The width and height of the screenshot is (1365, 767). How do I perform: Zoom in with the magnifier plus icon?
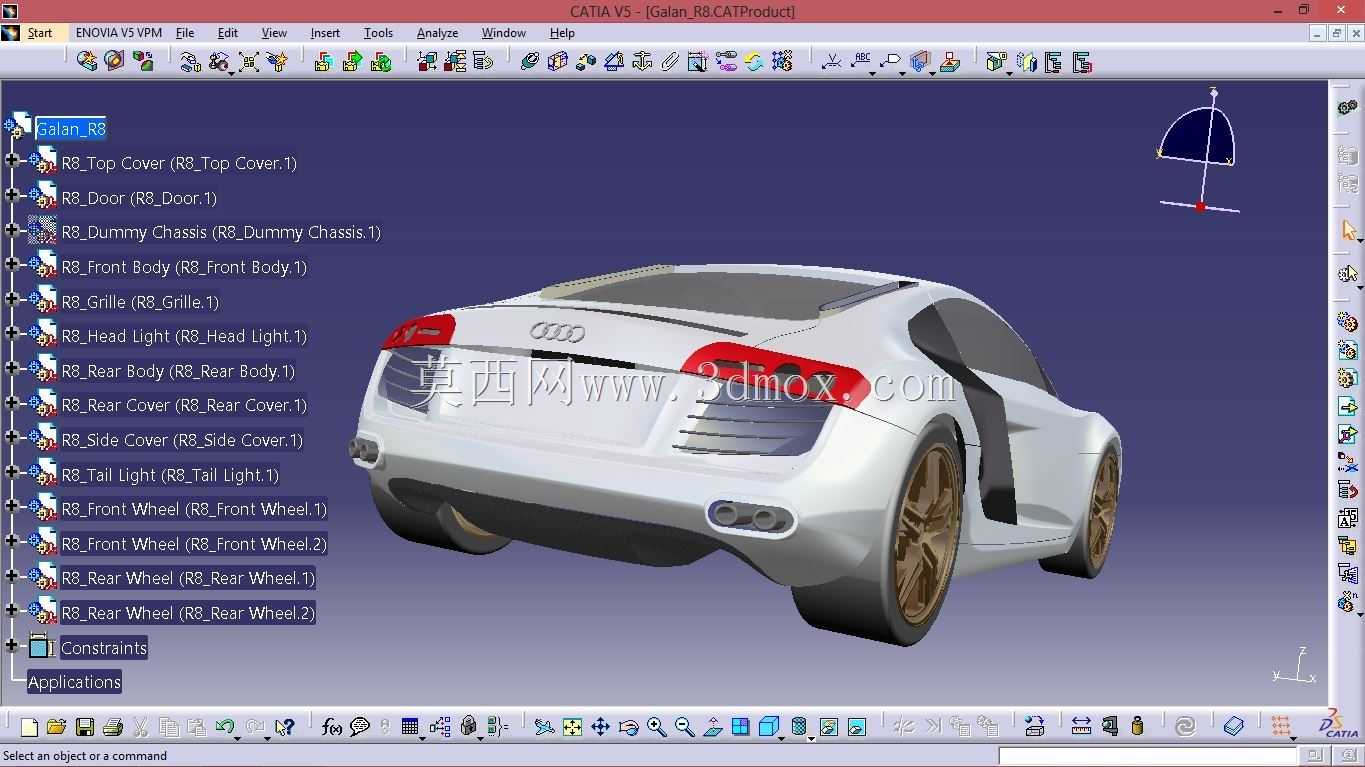click(656, 727)
